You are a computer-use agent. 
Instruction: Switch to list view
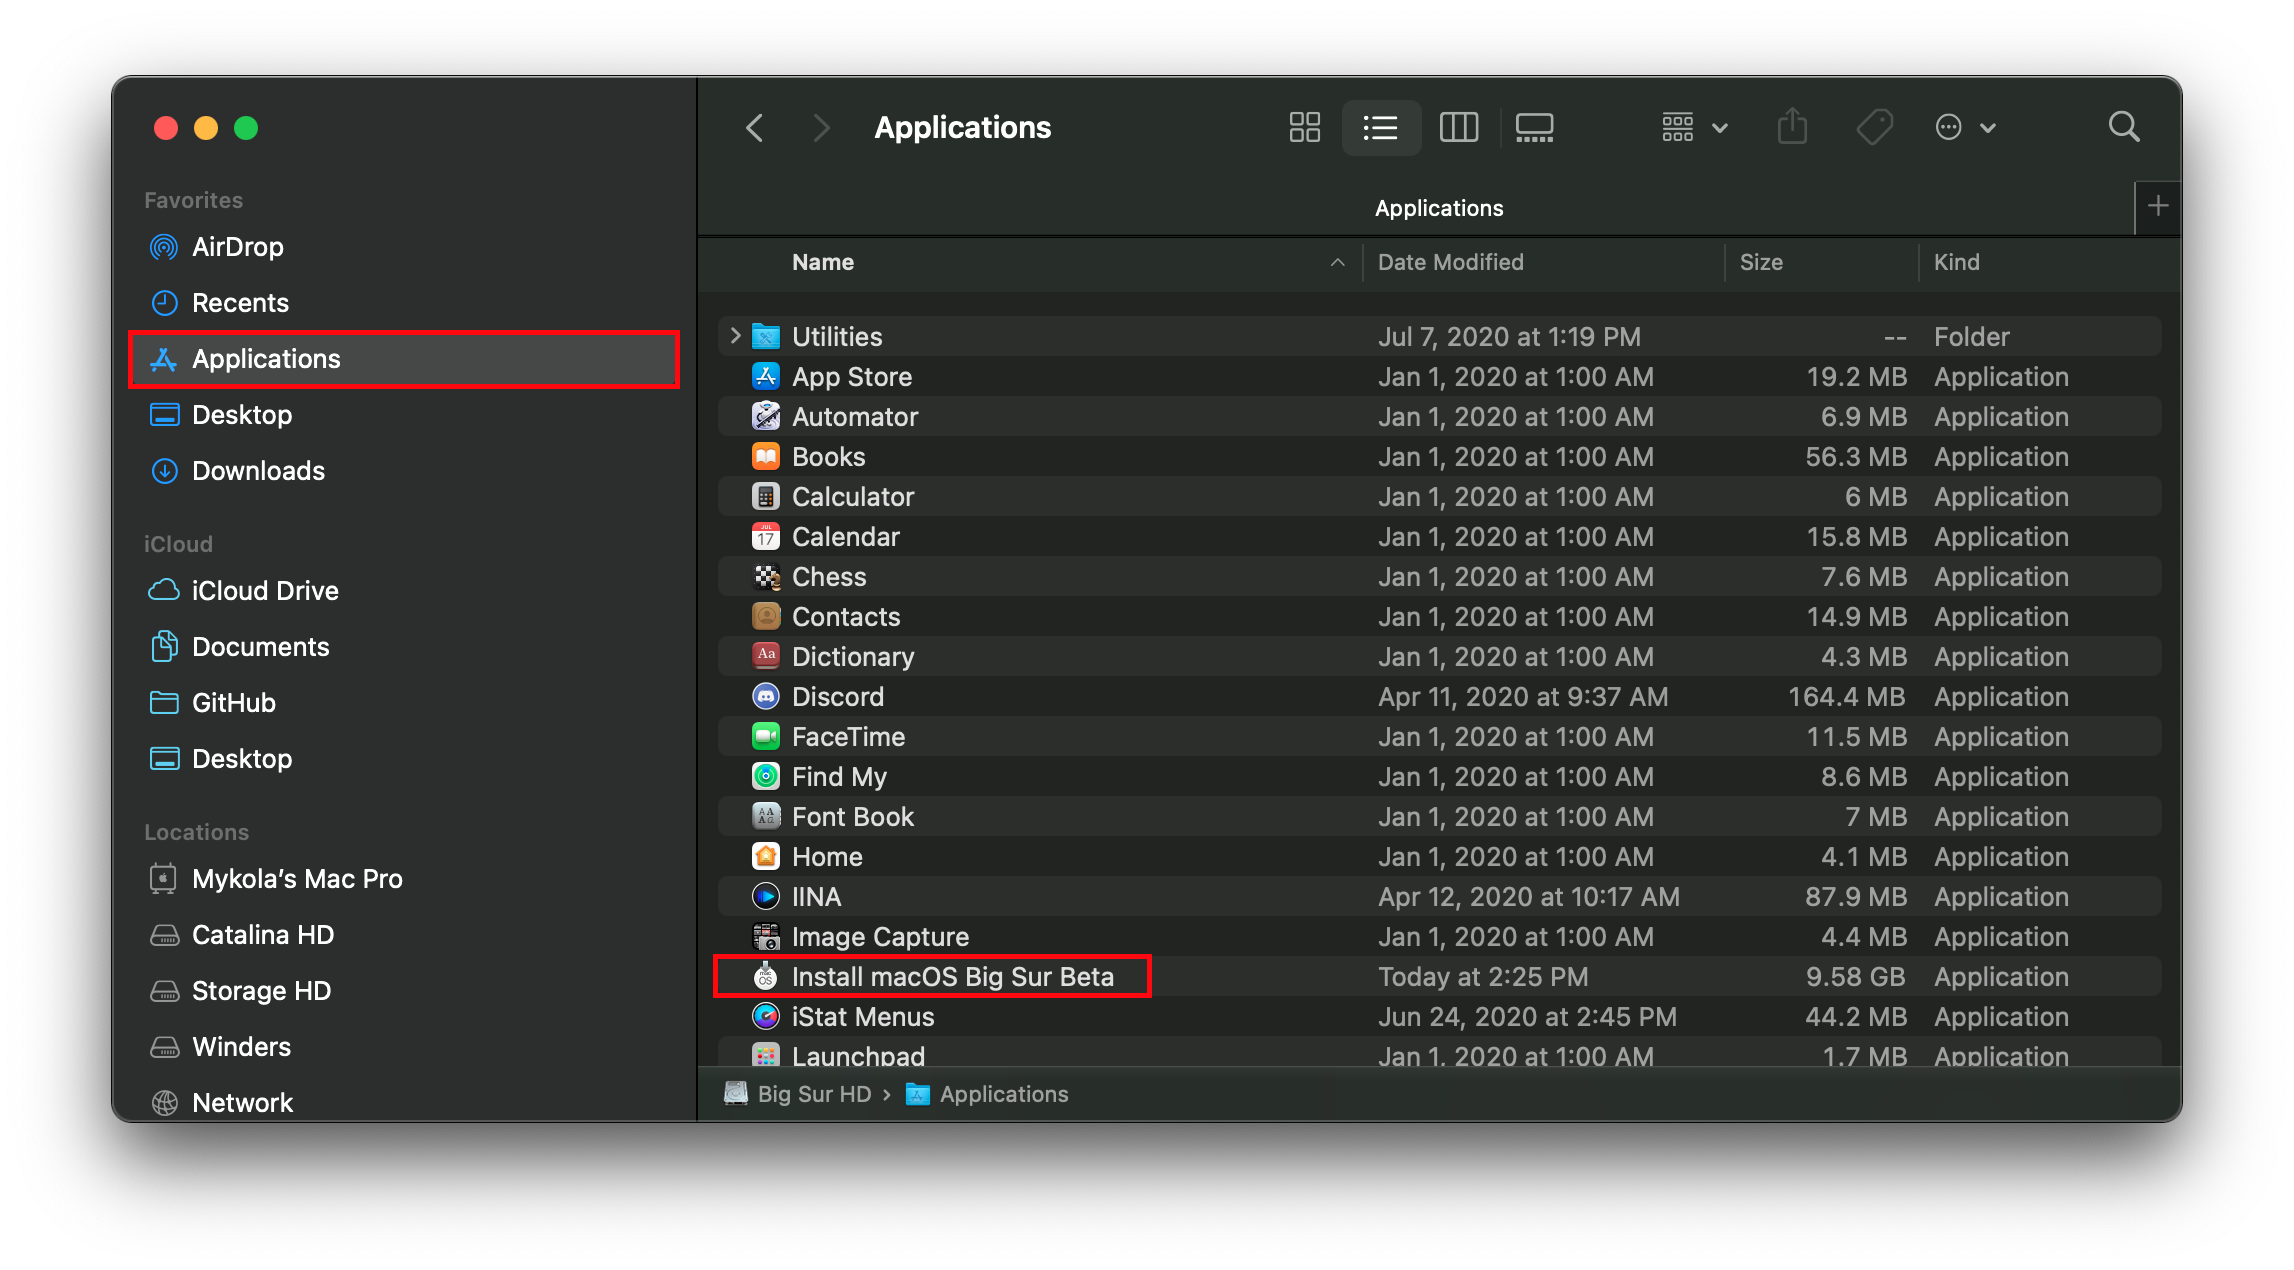[1380, 128]
